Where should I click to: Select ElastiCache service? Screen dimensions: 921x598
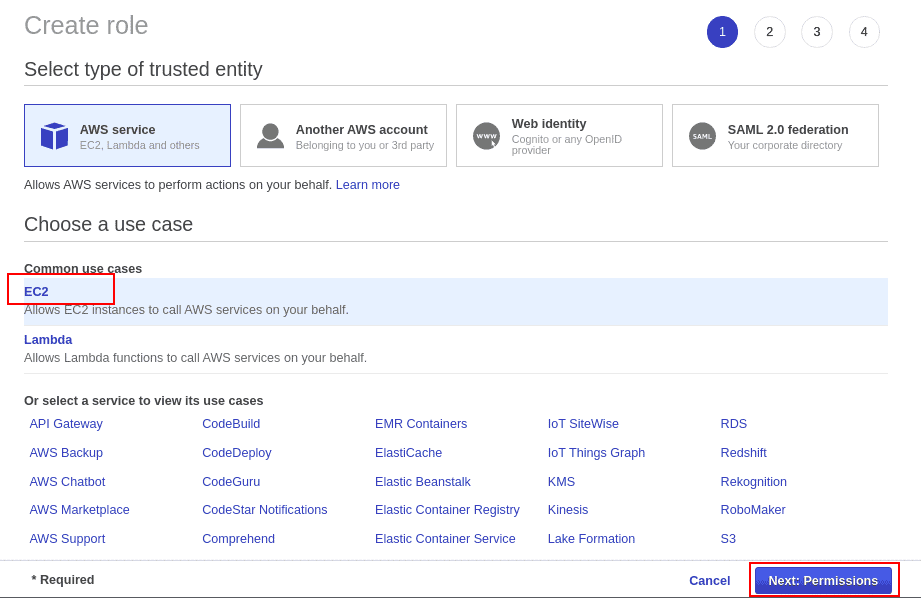click(x=408, y=452)
